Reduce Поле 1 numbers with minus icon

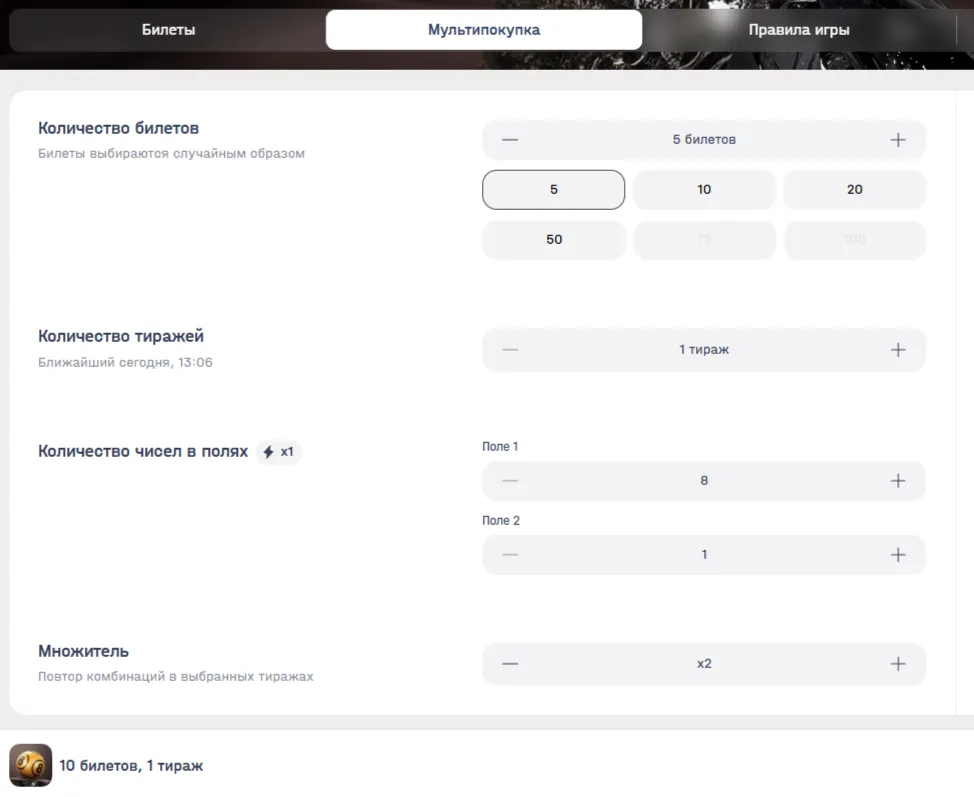[x=510, y=481]
